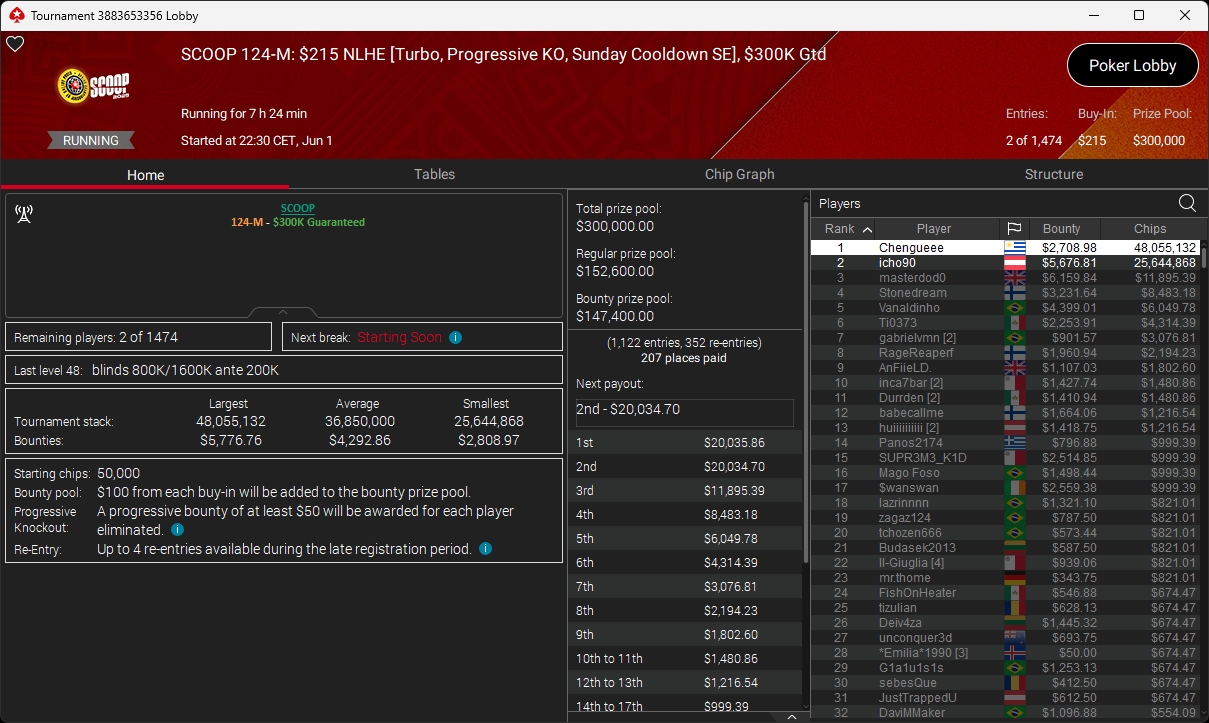Open the SCOOP link in the banner
Image resolution: width=1209 pixels, height=723 pixels.
tap(298, 209)
